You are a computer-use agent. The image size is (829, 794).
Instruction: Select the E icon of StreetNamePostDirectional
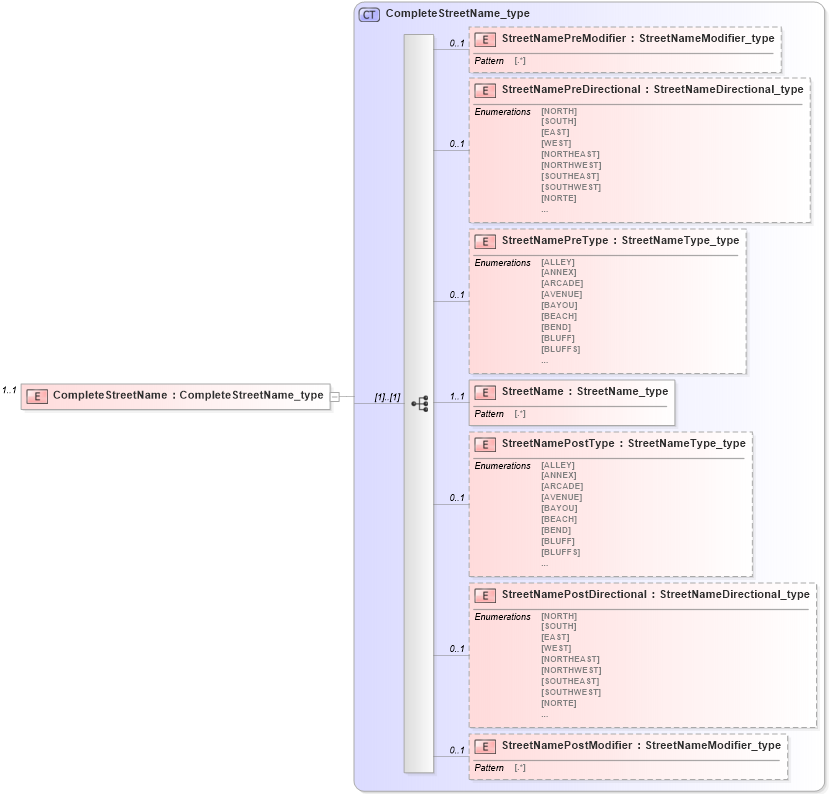tap(484, 595)
